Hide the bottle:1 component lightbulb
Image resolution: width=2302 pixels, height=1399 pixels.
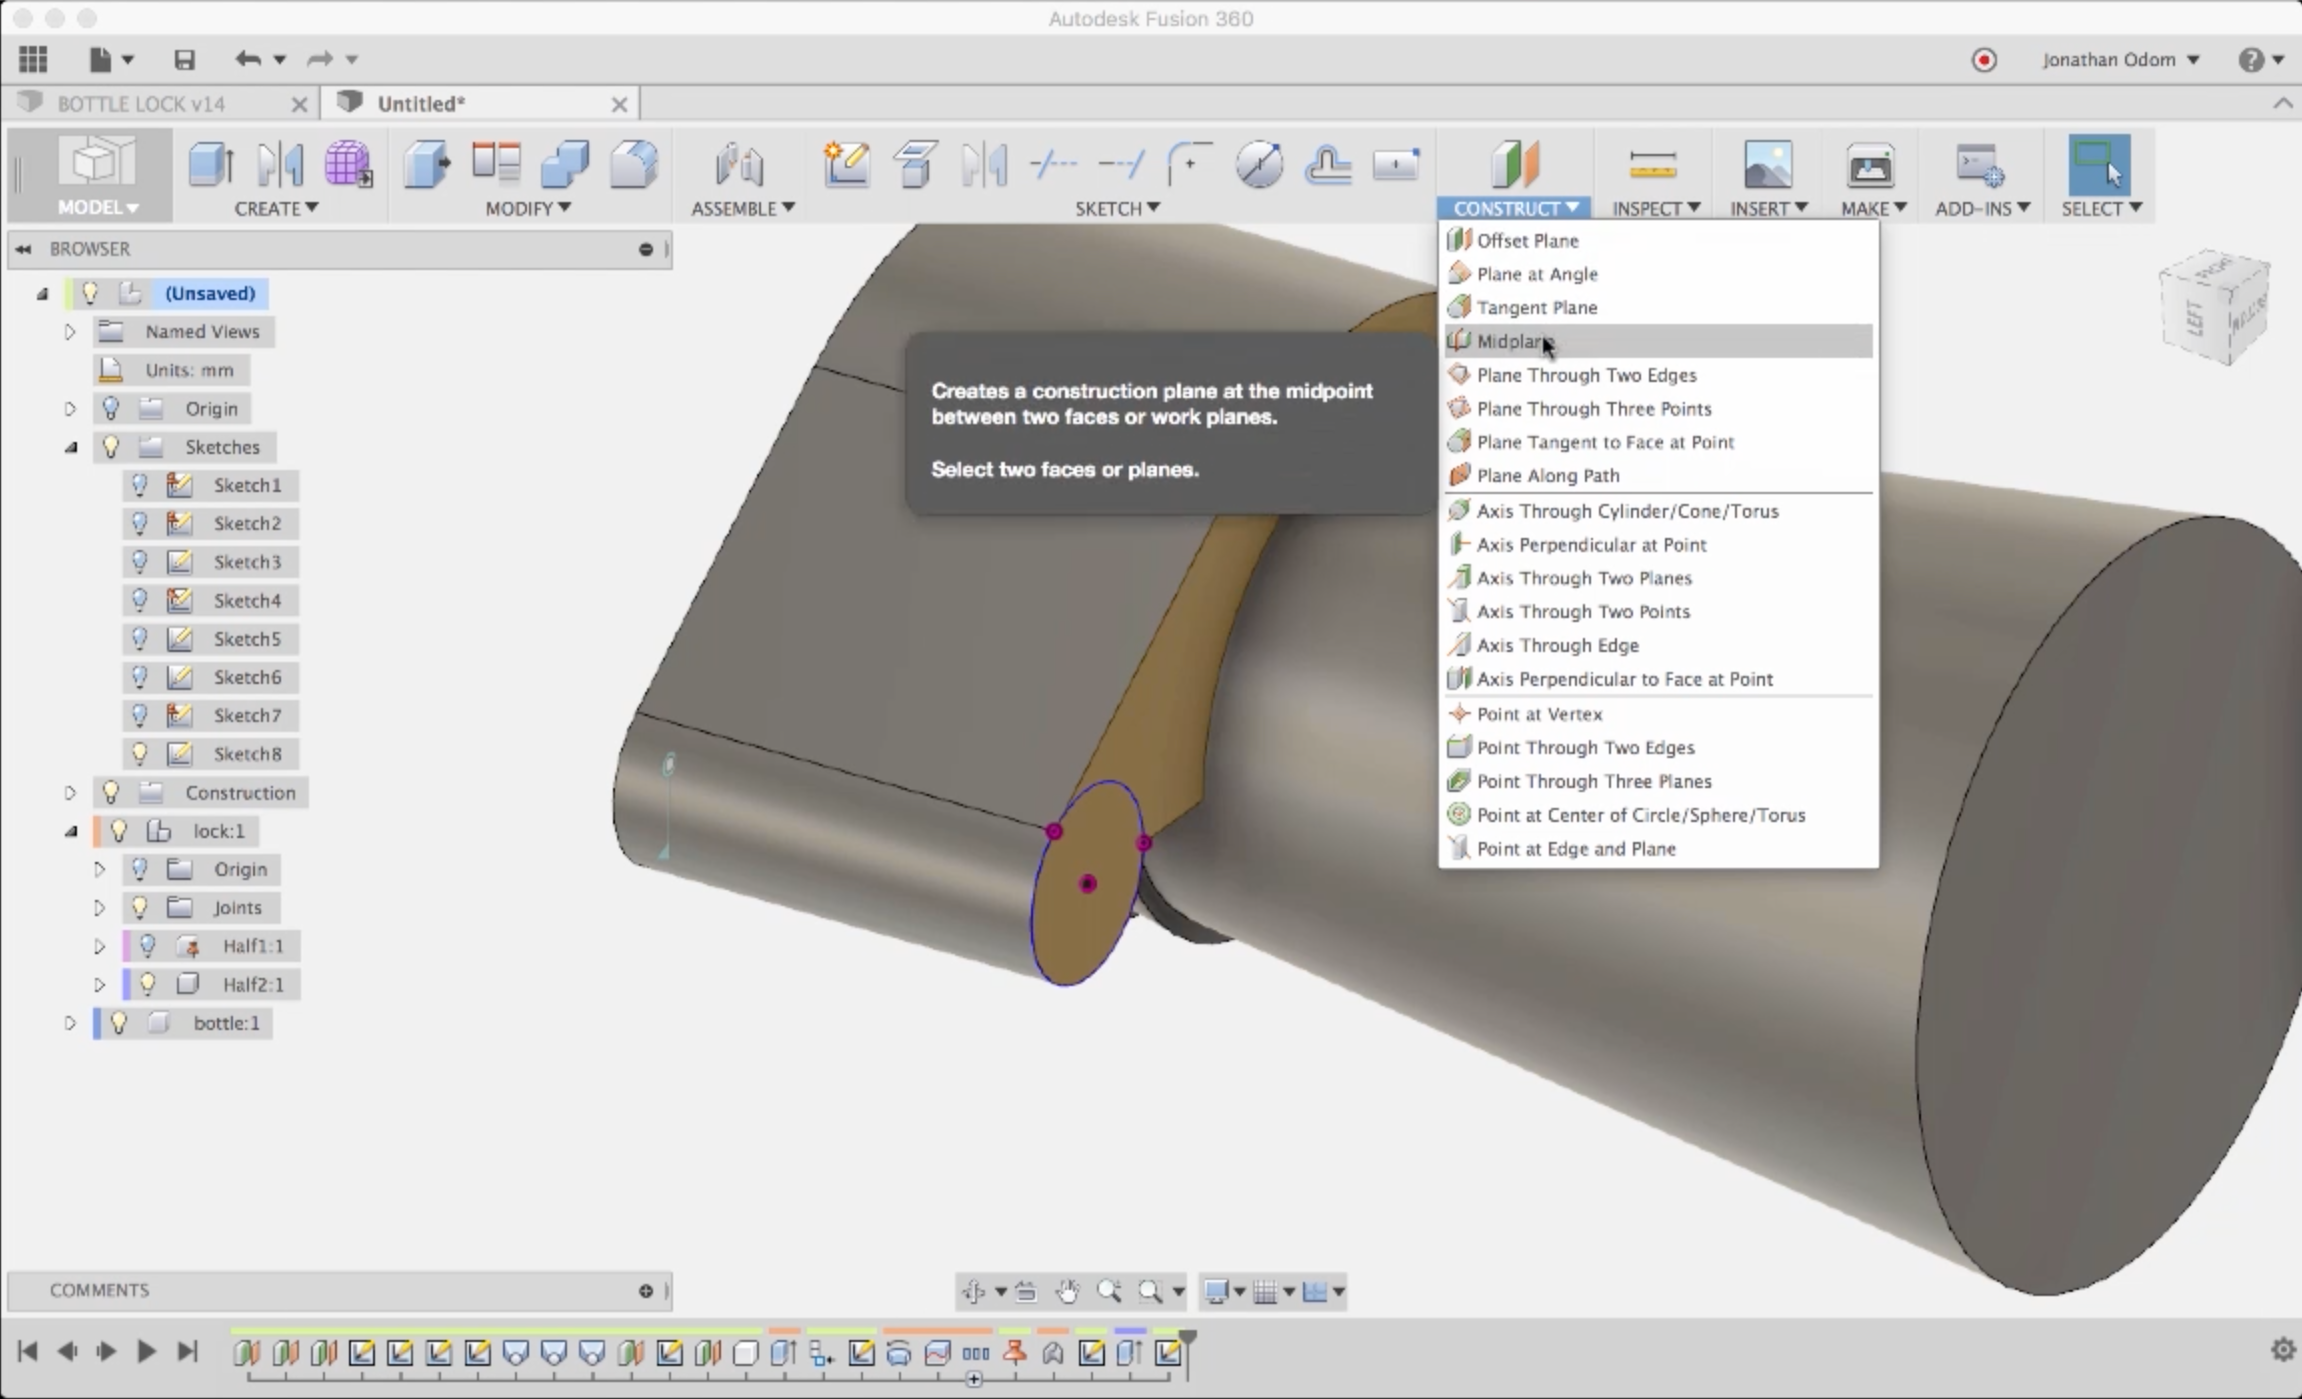point(119,1023)
